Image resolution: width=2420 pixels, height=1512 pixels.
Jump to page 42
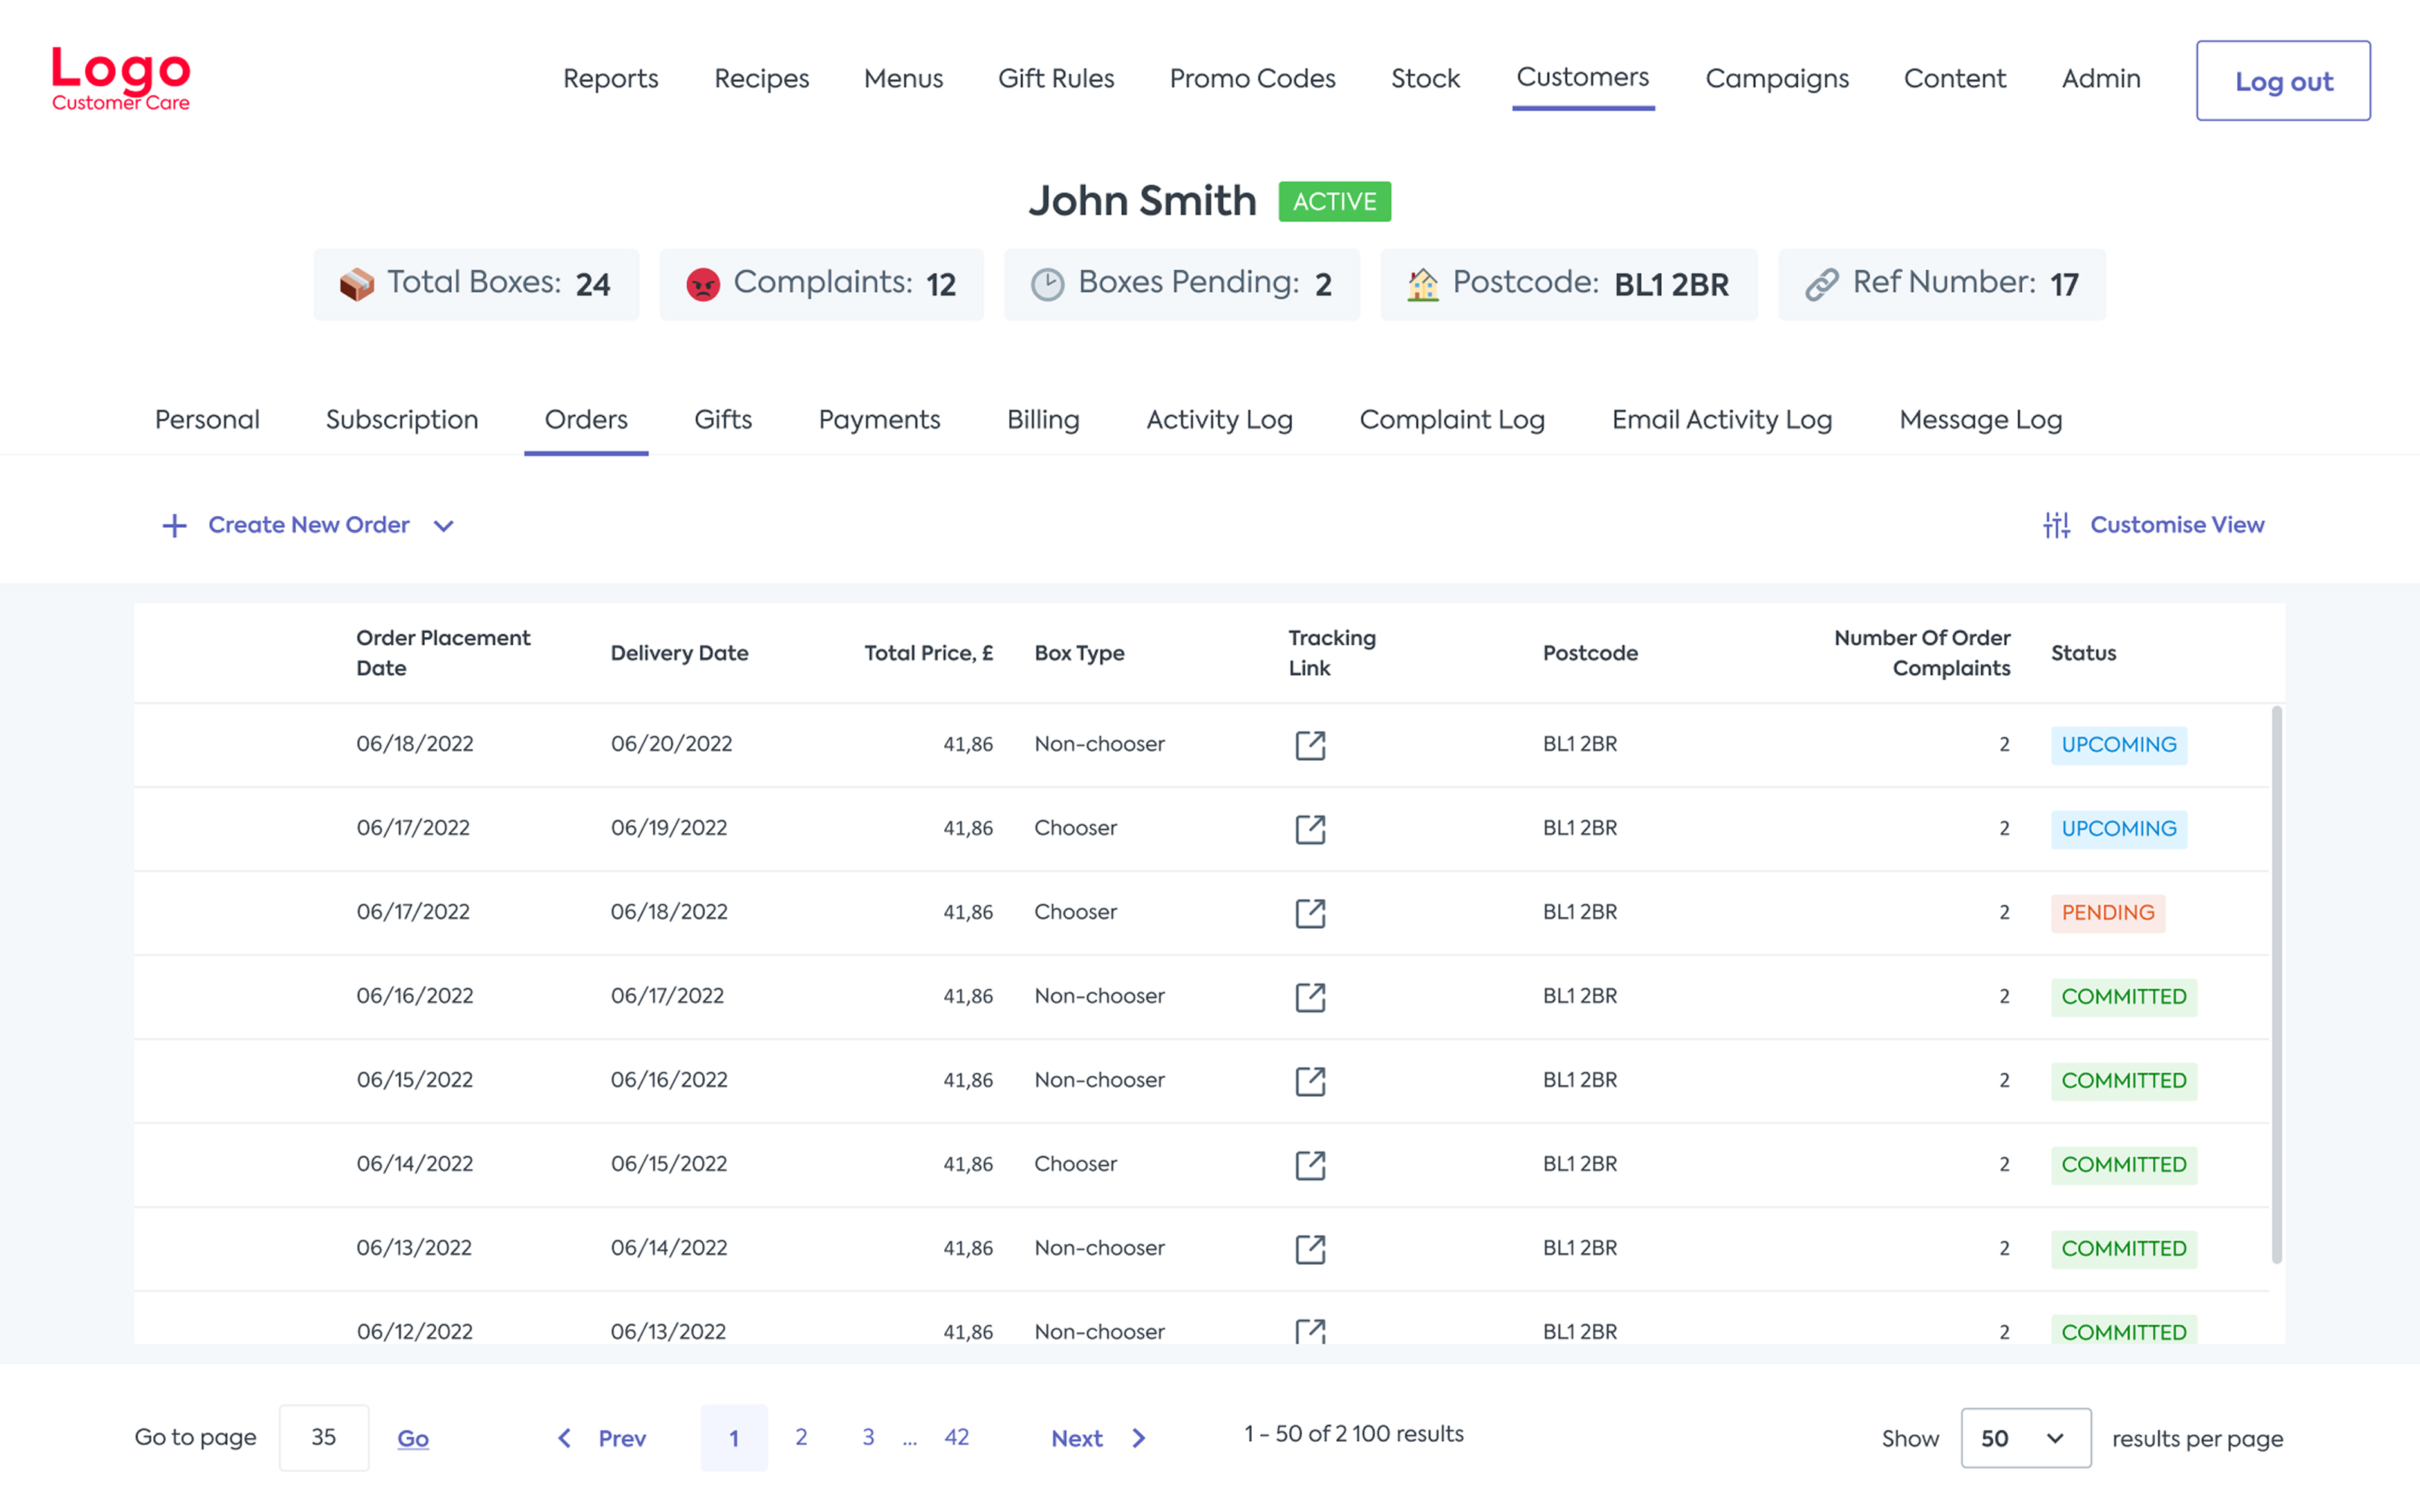pyautogui.click(x=957, y=1437)
